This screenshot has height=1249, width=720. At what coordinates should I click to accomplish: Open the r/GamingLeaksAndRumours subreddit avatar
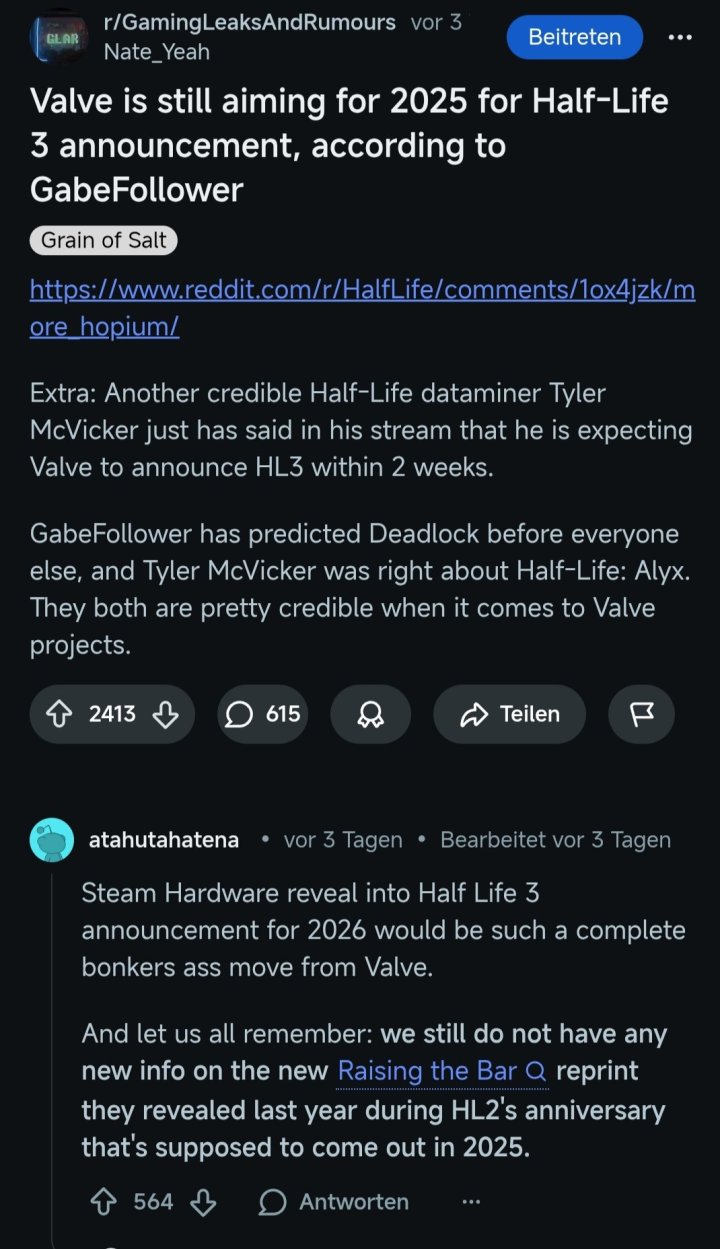coord(59,37)
